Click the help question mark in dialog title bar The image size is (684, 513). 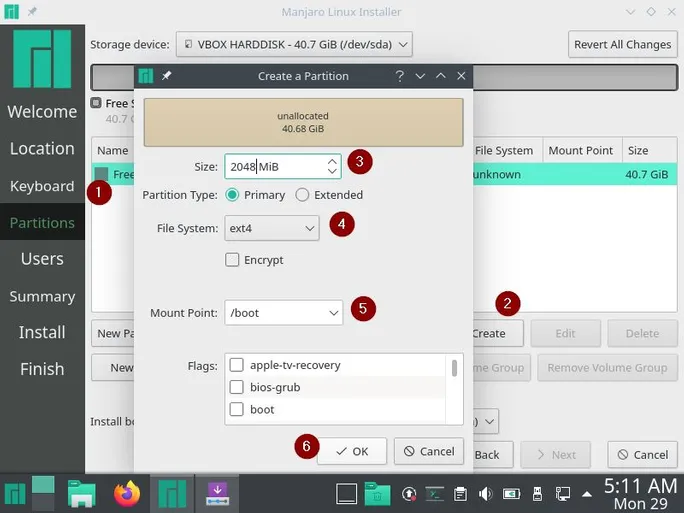click(x=399, y=76)
